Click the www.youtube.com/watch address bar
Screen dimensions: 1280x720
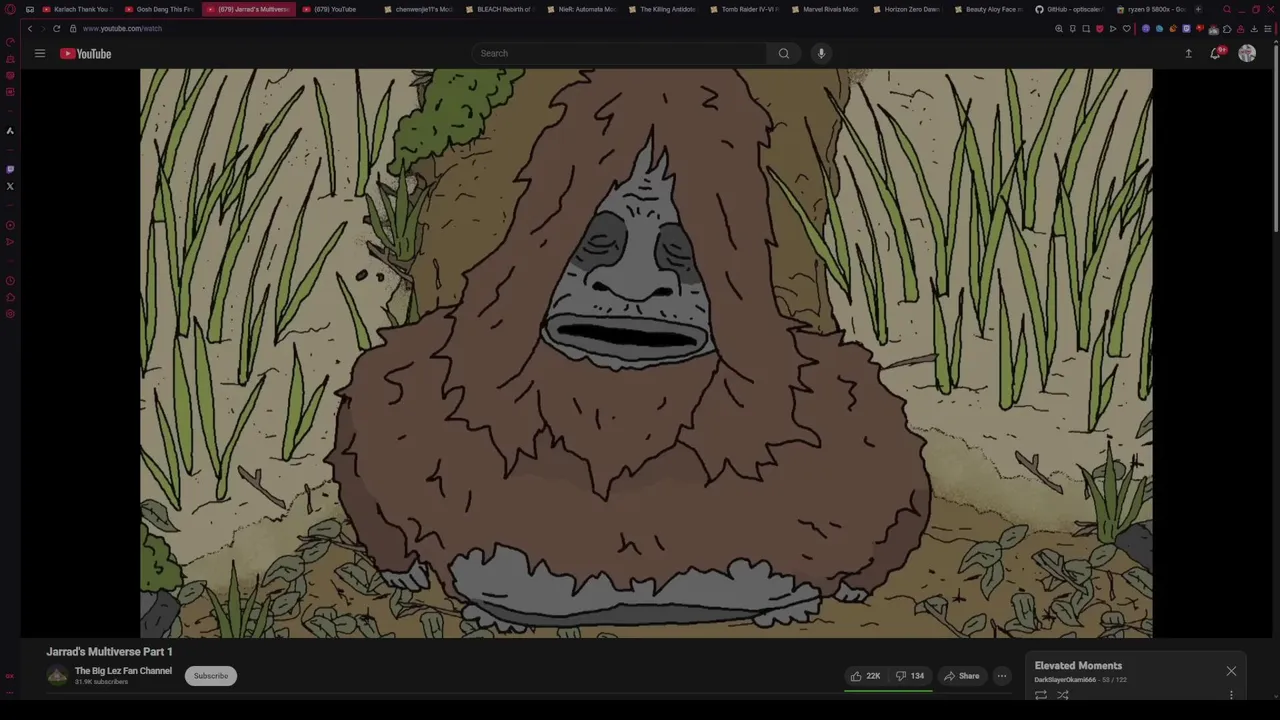point(122,29)
